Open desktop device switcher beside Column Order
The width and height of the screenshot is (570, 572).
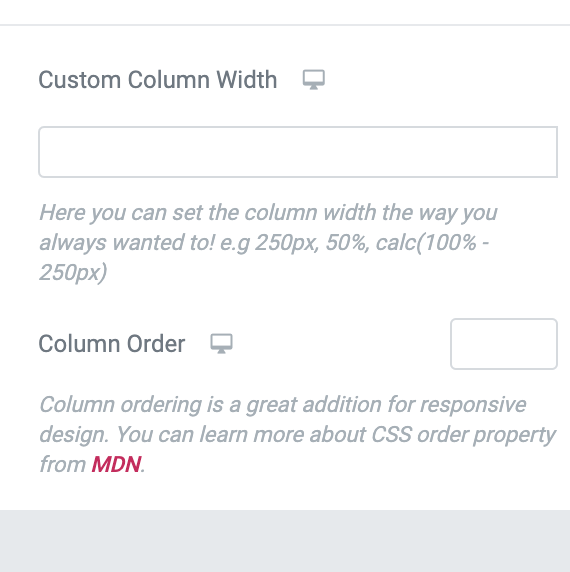(x=221, y=344)
